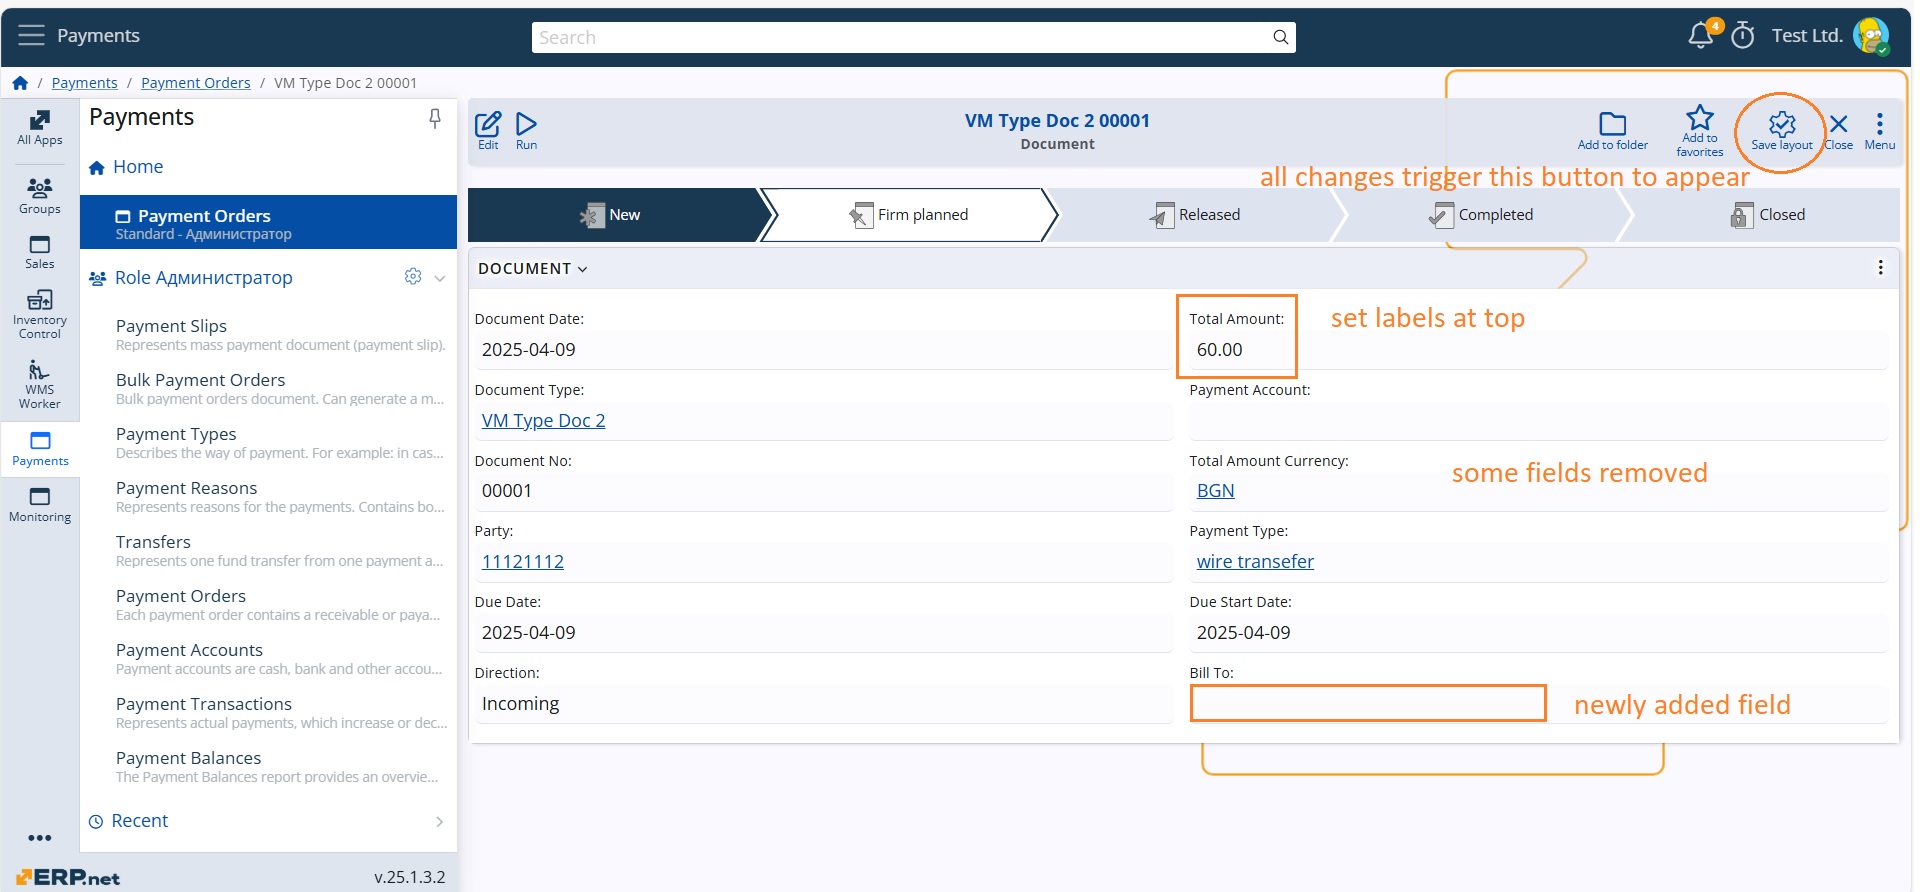1920x892 pixels.
Task: Open Payment Slips
Action: point(280,335)
